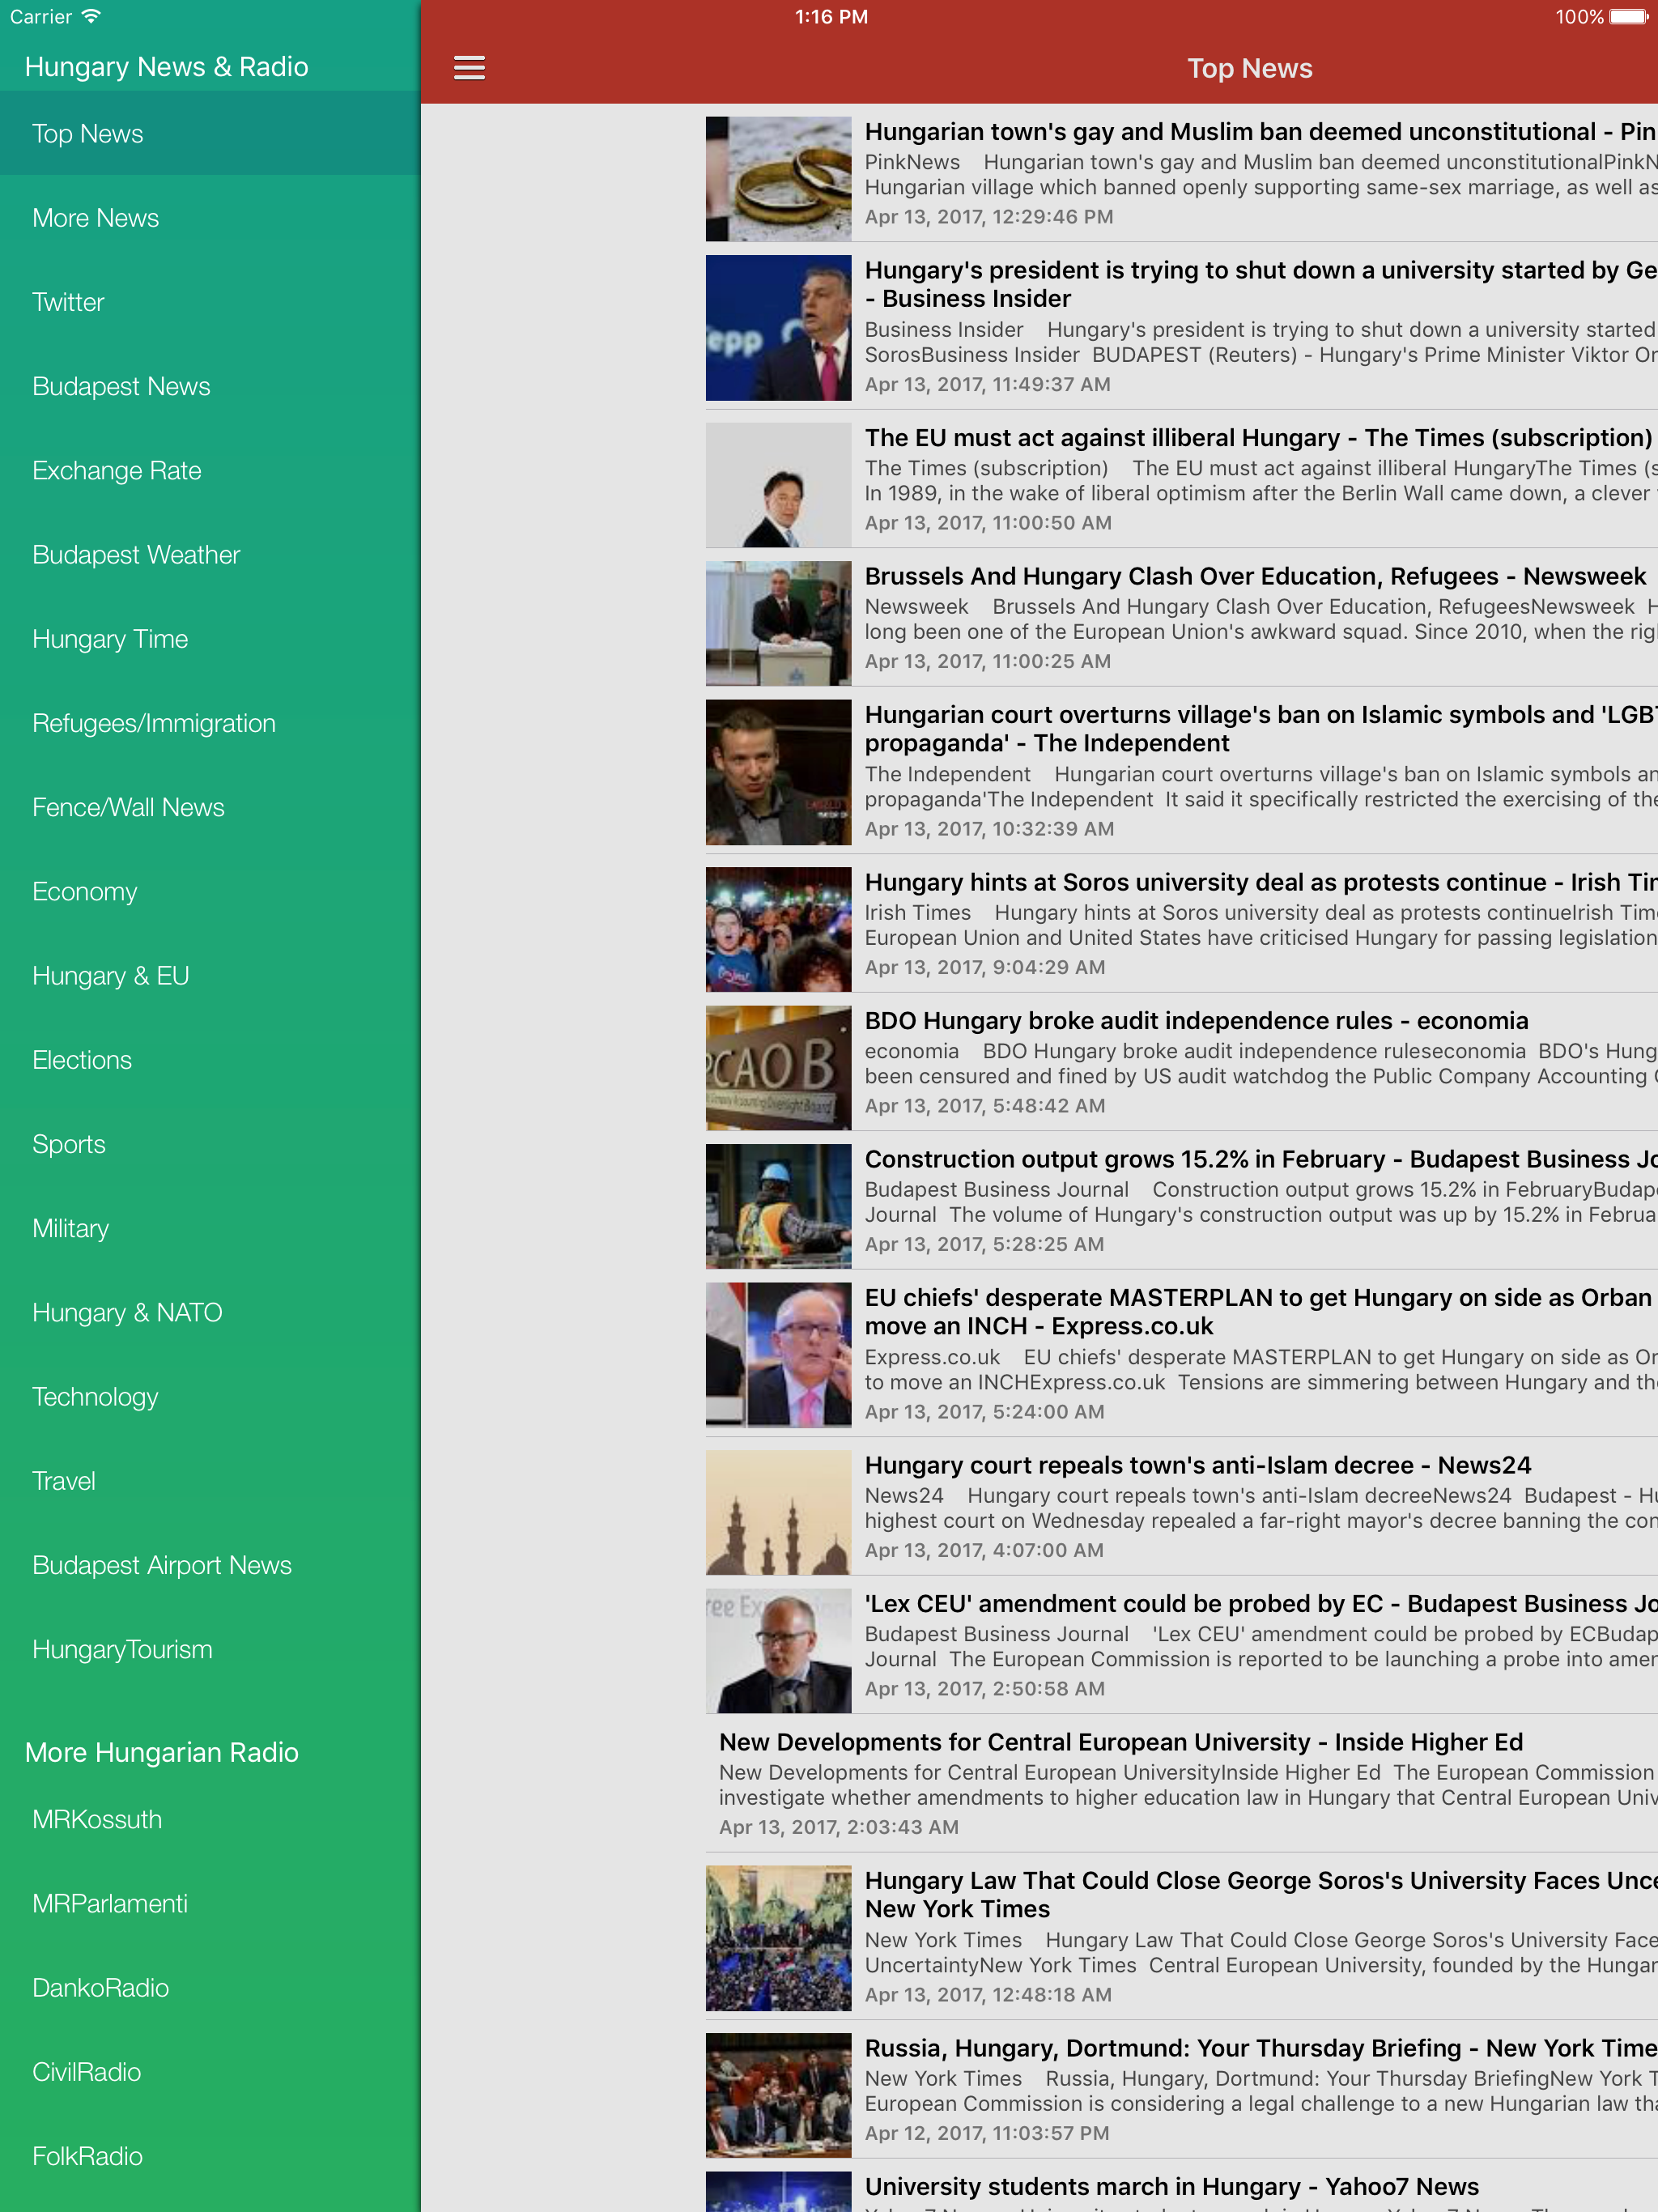Open Budapest Airport News section
Image resolution: width=1658 pixels, height=2212 pixels.
(210, 1565)
